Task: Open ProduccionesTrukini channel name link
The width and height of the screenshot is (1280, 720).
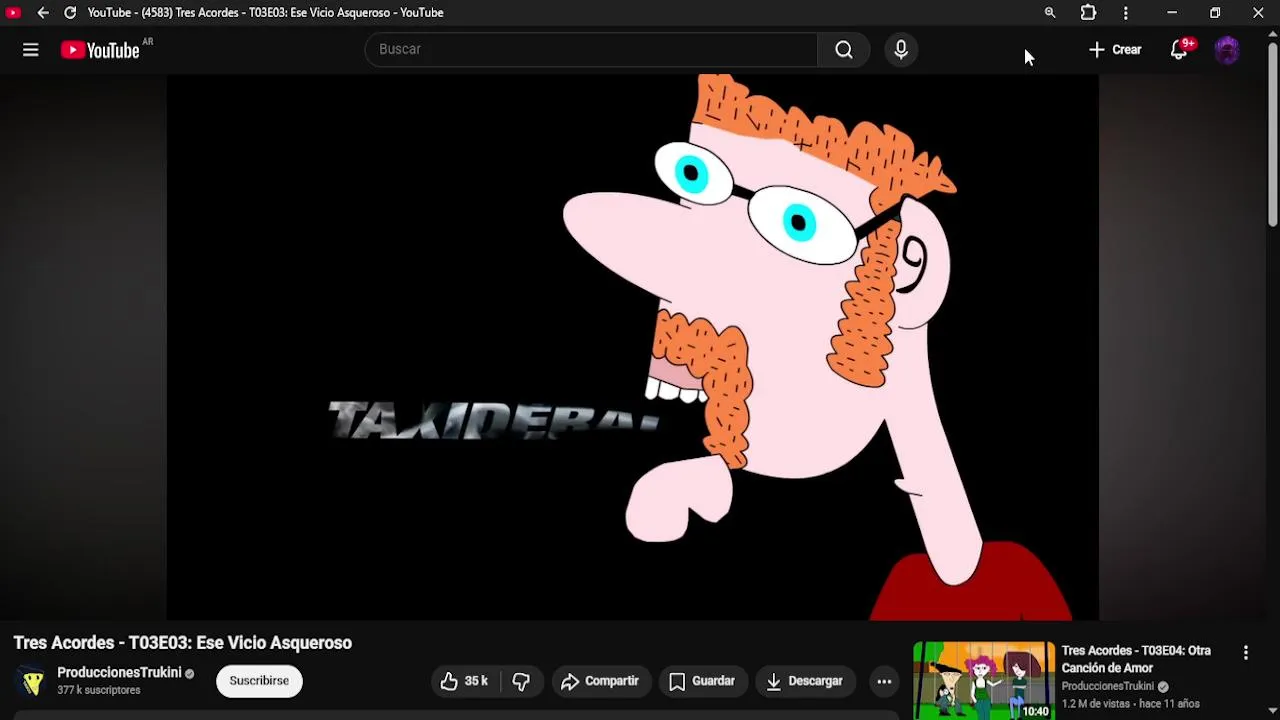Action: click(x=119, y=673)
